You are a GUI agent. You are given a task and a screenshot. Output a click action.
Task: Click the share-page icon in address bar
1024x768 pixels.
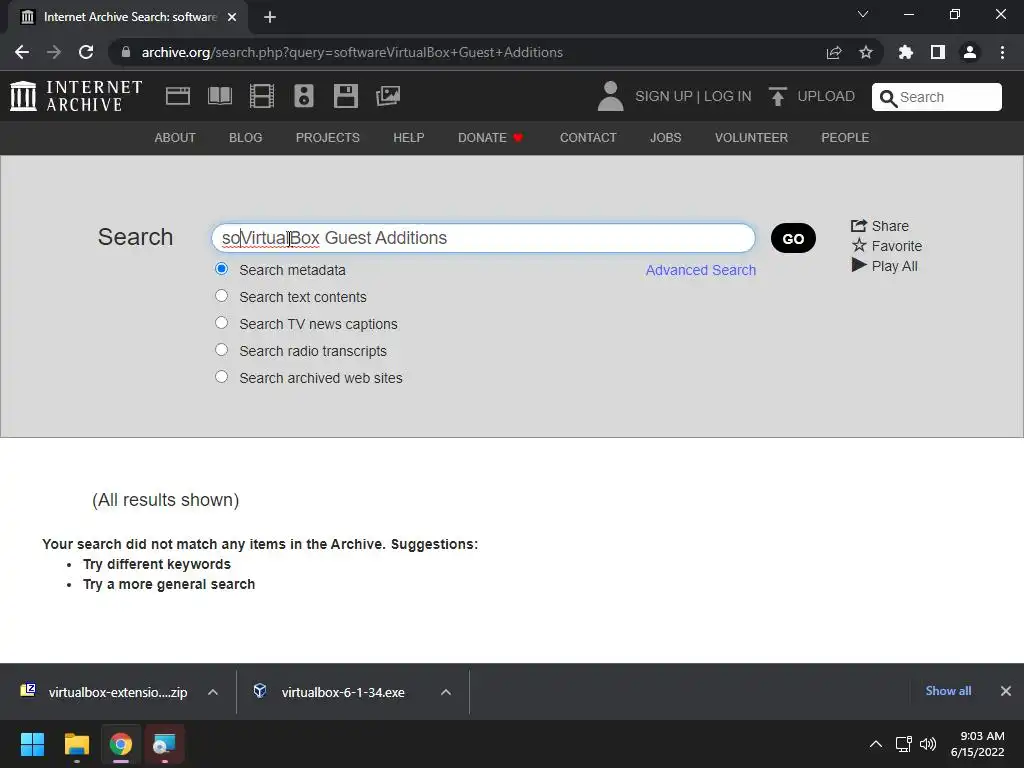pyautogui.click(x=834, y=52)
